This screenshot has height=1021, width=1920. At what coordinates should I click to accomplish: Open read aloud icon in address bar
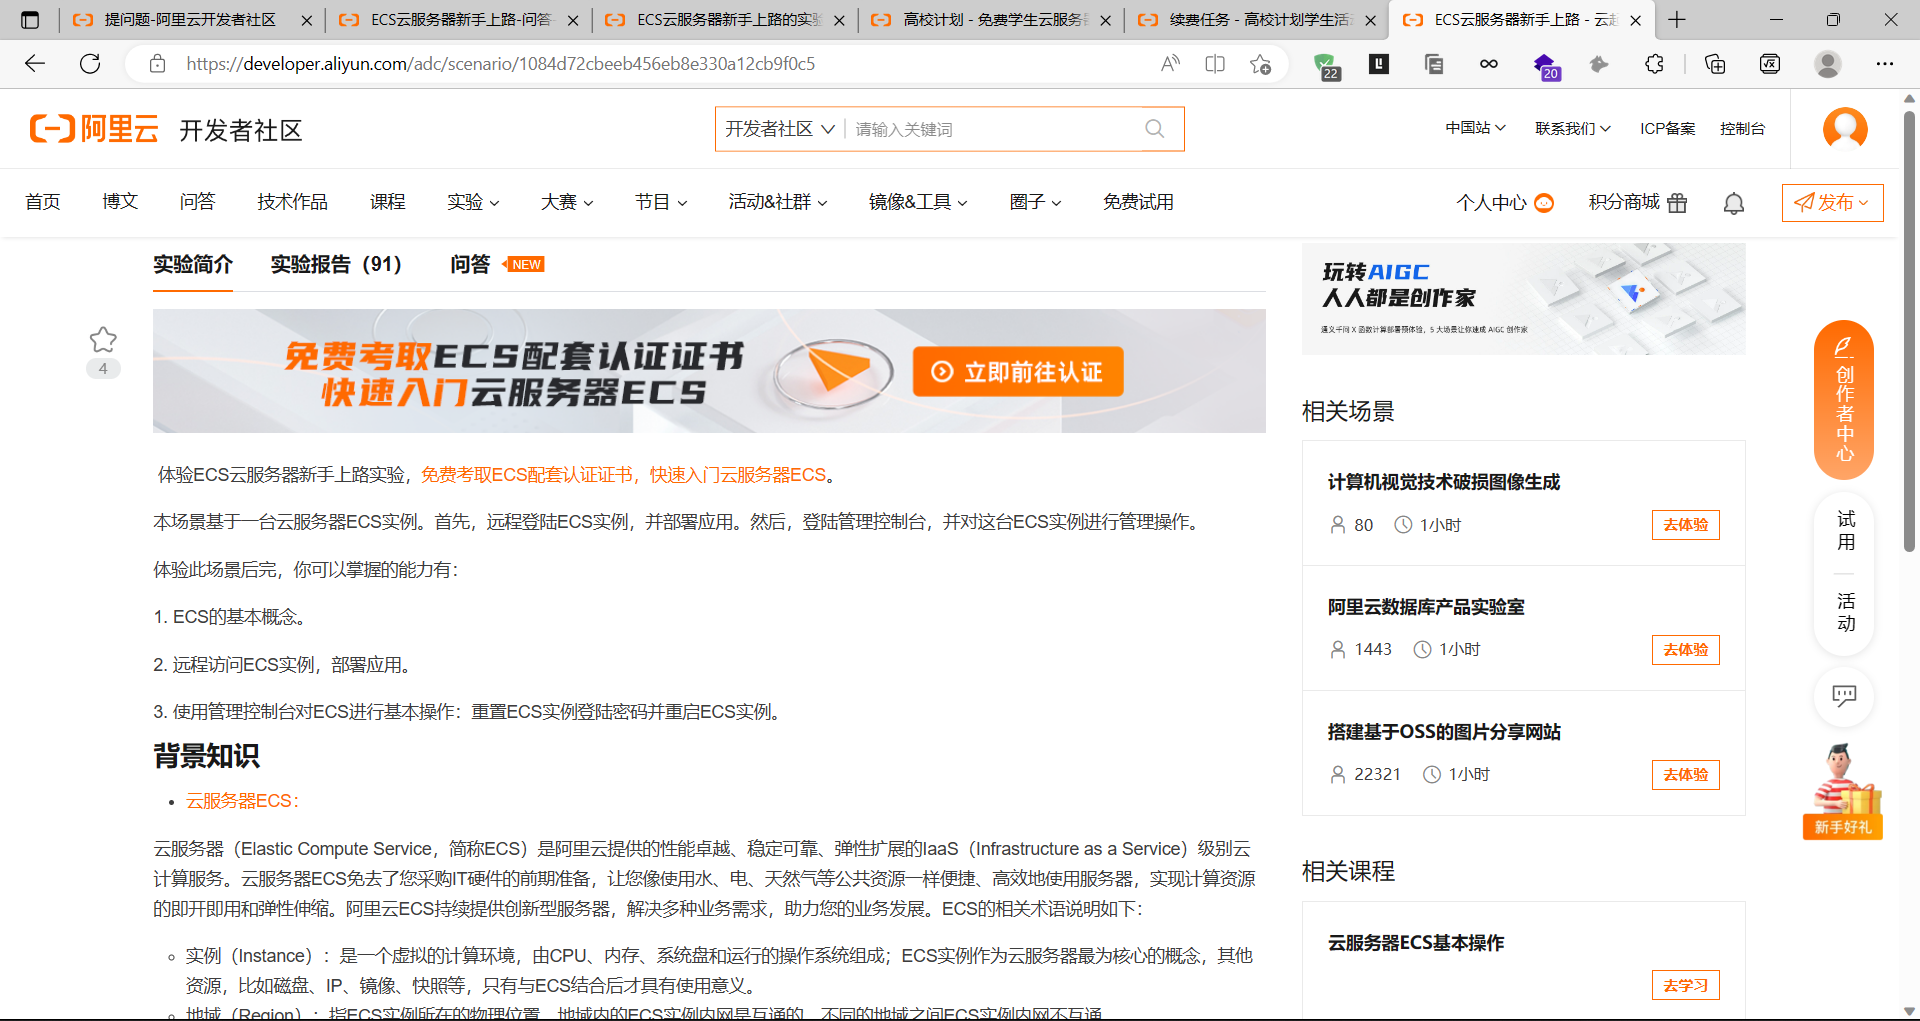[x=1170, y=64]
